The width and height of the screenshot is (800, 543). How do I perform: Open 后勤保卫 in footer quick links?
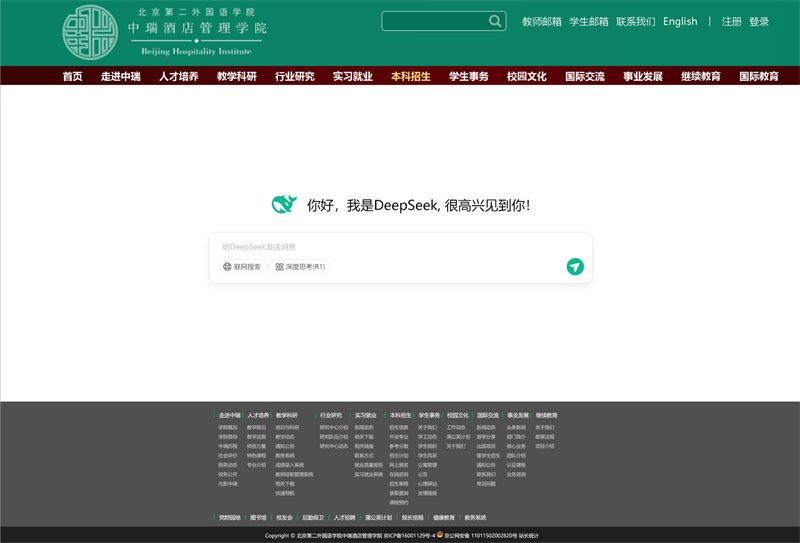[x=313, y=517]
